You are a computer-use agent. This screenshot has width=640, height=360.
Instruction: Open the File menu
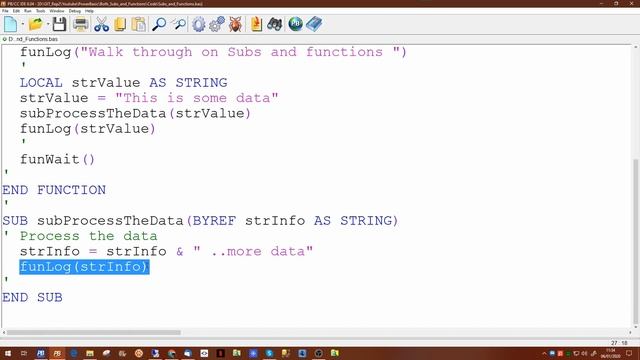point(5,11)
